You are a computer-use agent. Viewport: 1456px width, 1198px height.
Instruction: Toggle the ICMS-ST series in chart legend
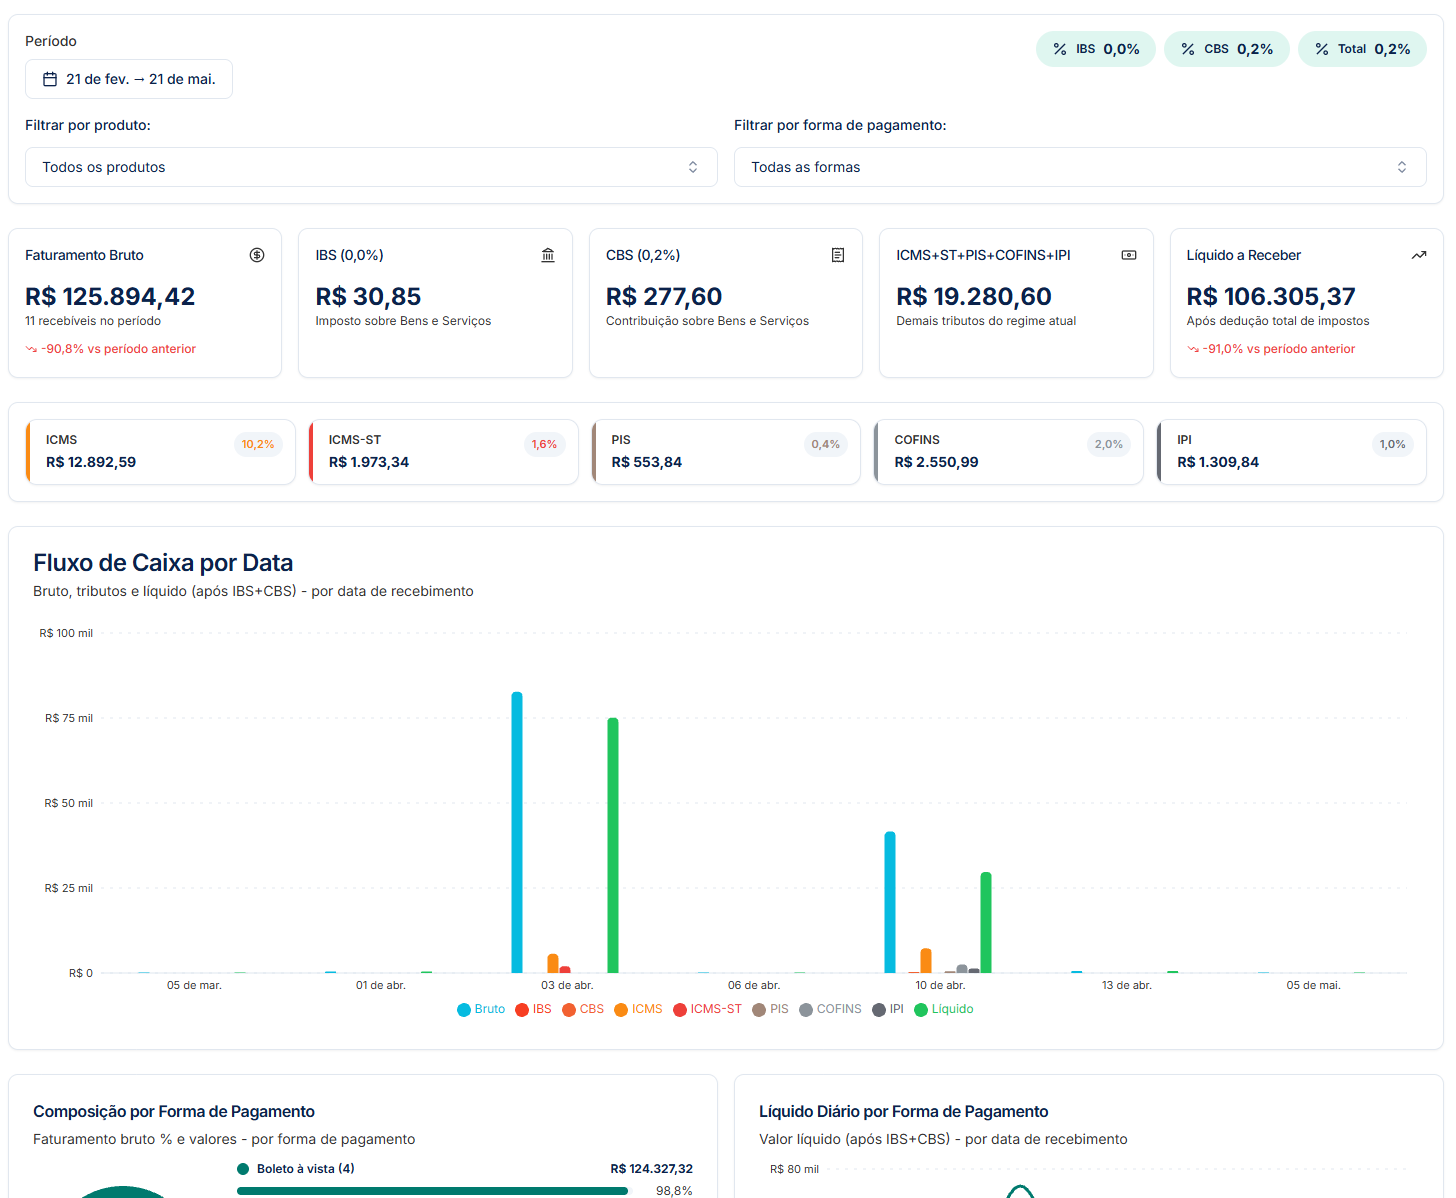(708, 1009)
